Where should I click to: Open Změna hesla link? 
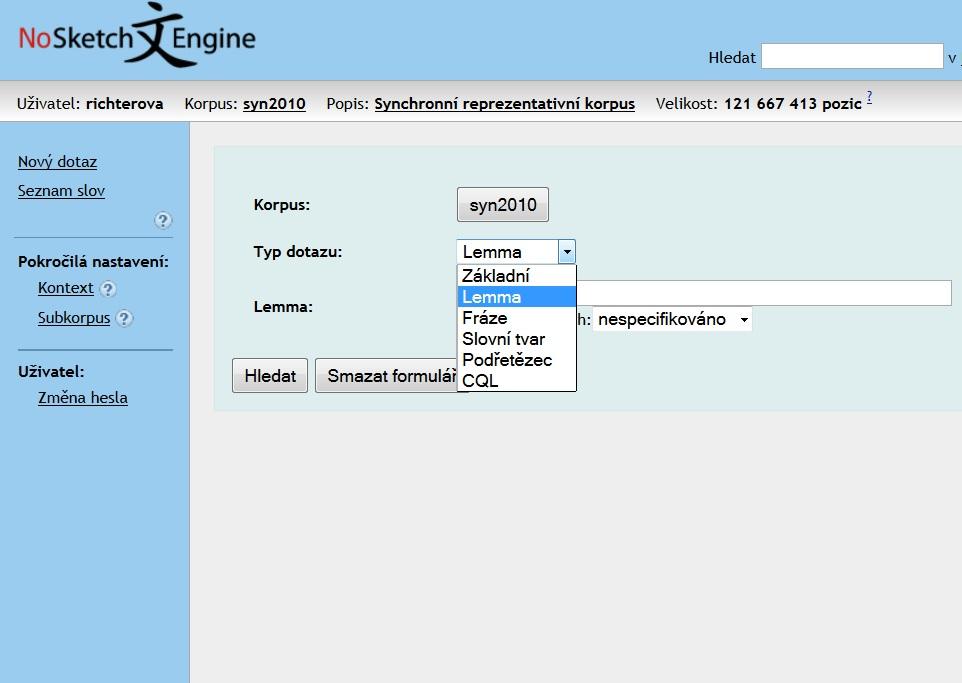pyautogui.click(x=83, y=398)
